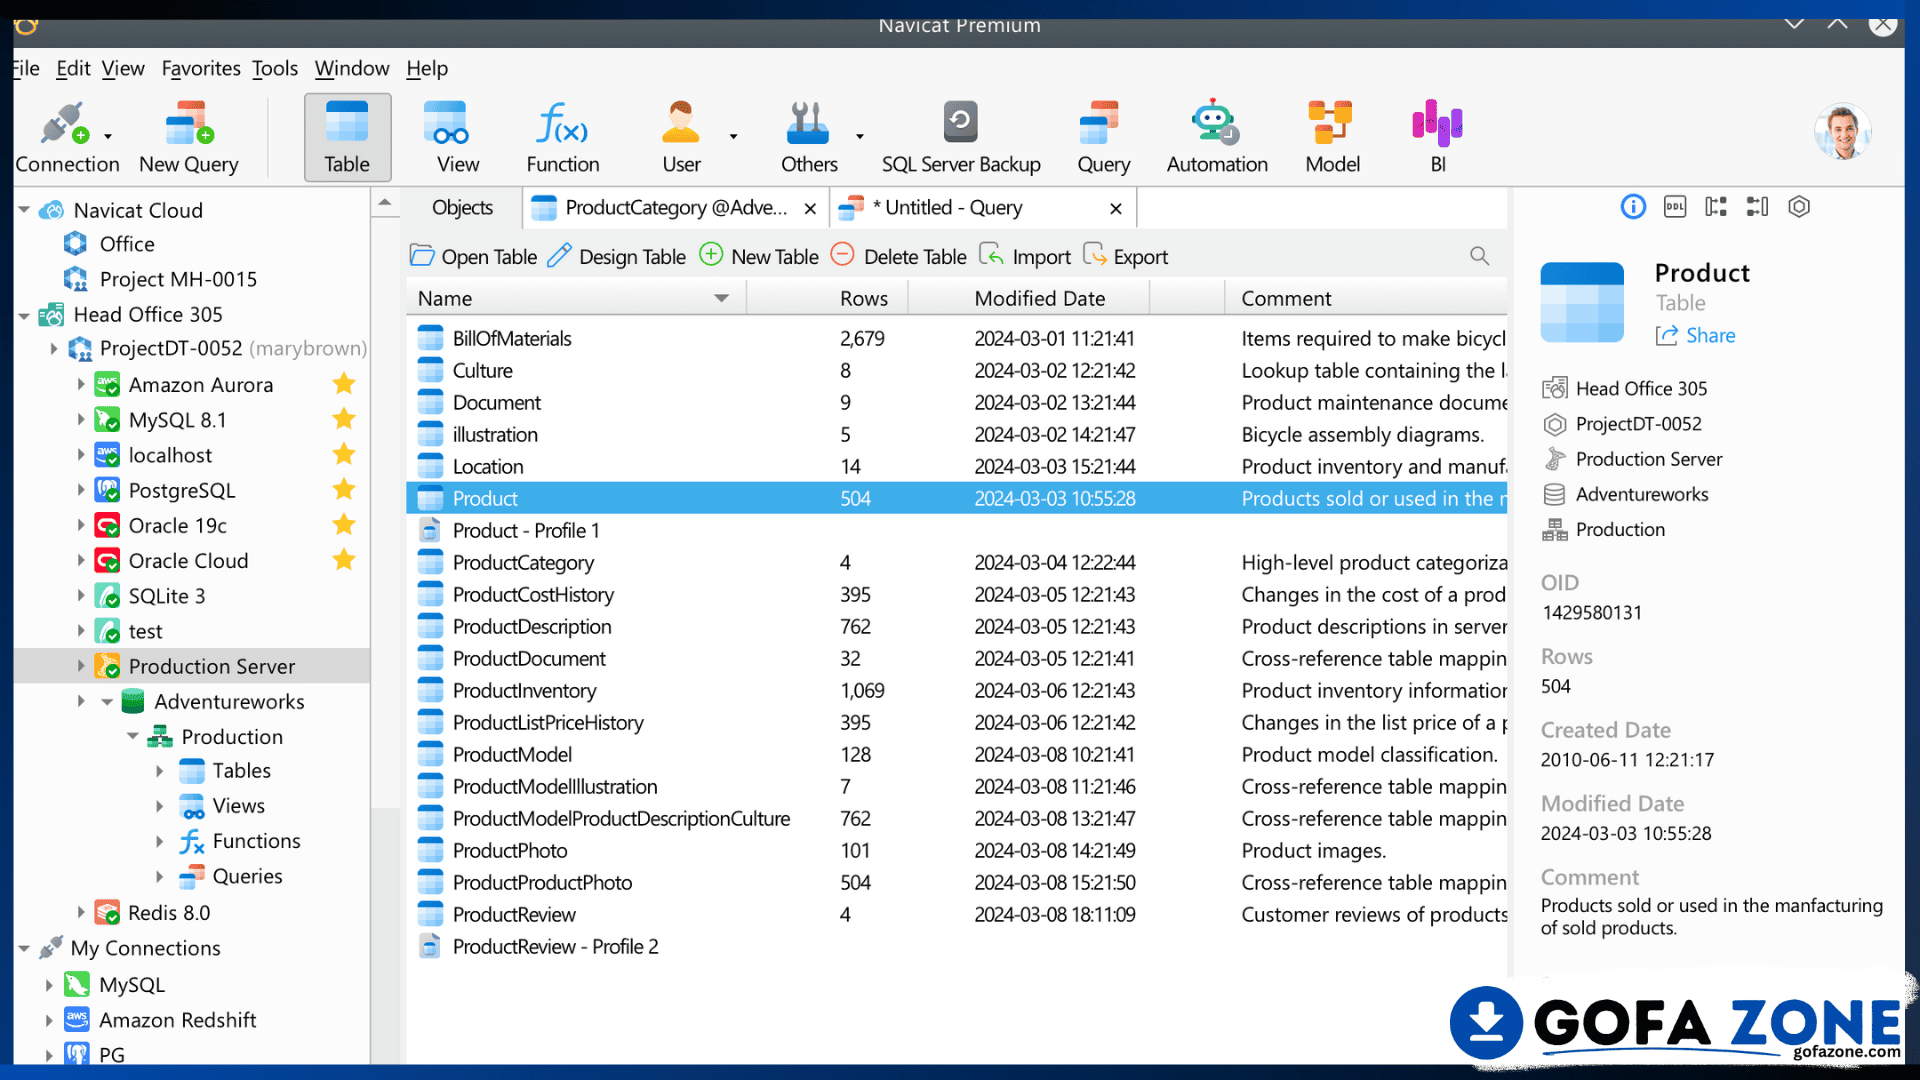Select Production Server in connection tree
This screenshot has width=1920, height=1080.
tap(192, 666)
